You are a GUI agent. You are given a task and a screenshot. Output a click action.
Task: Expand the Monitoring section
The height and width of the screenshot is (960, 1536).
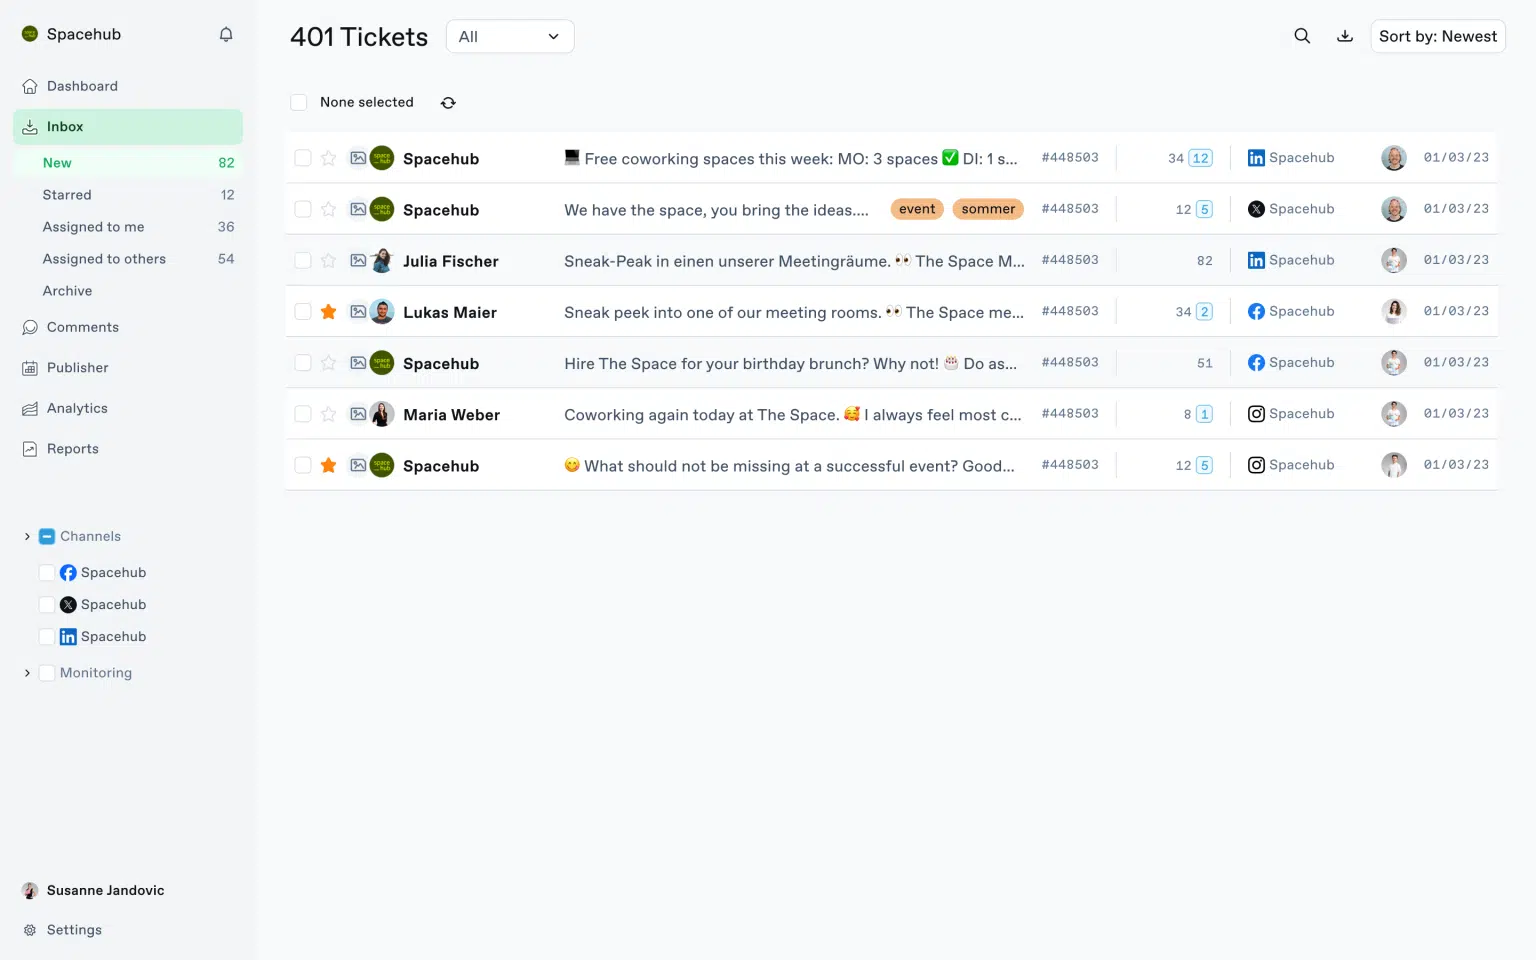pos(27,672)
